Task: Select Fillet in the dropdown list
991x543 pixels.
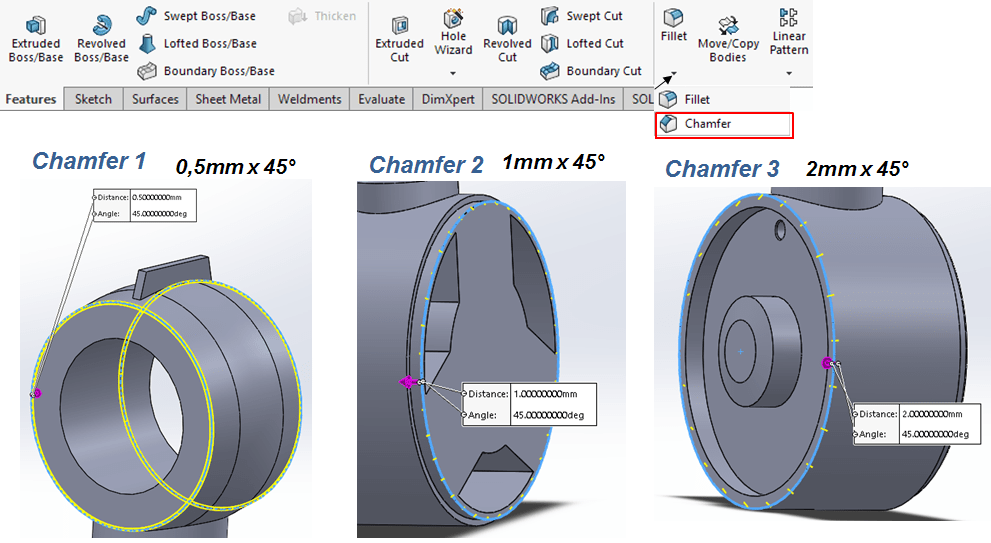Action: (x=697, y=99)
